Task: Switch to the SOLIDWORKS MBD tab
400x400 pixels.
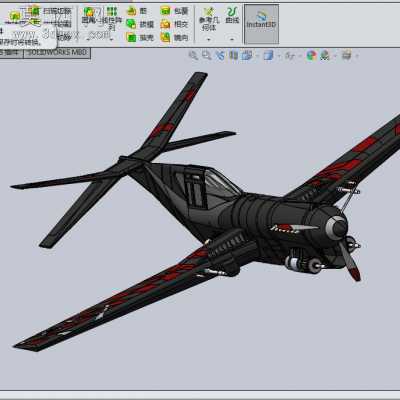Action: tap(57, 53)
